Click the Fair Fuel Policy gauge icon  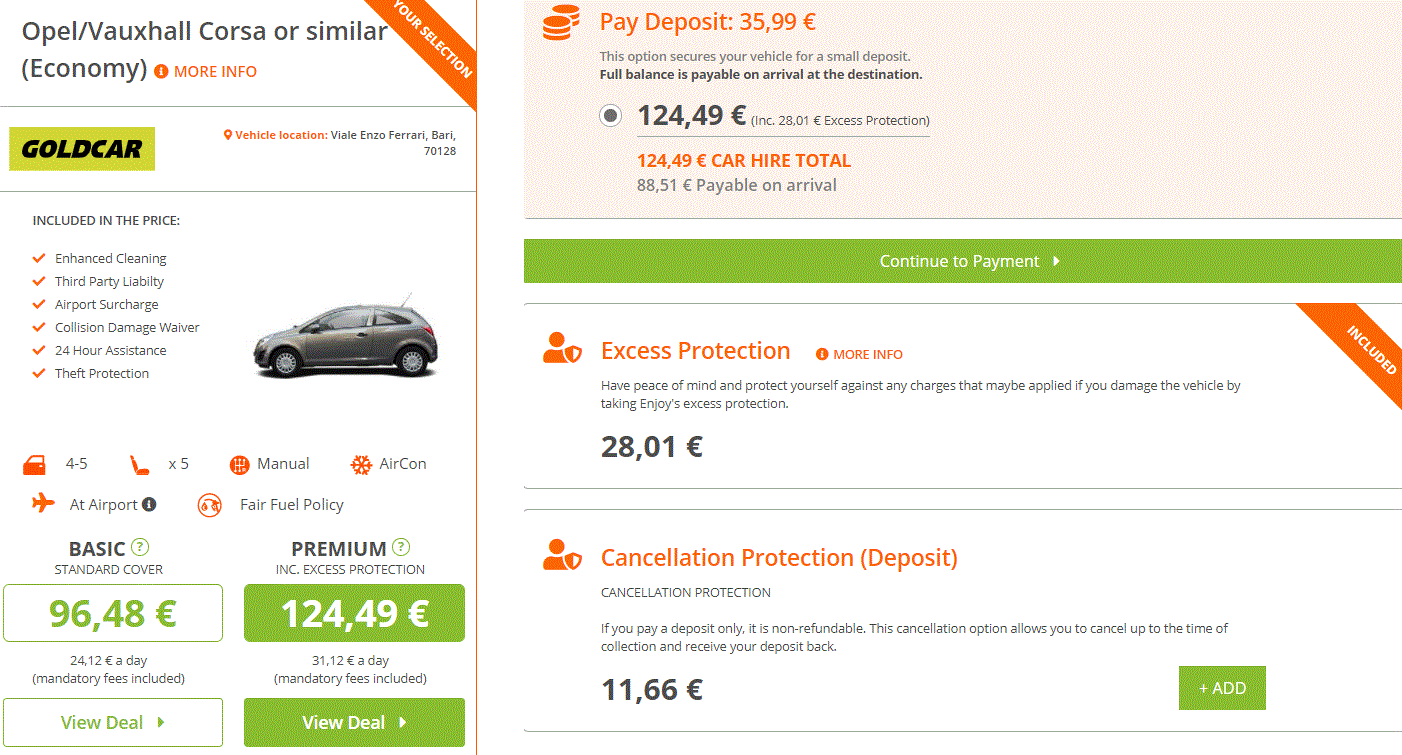[210, 504]
